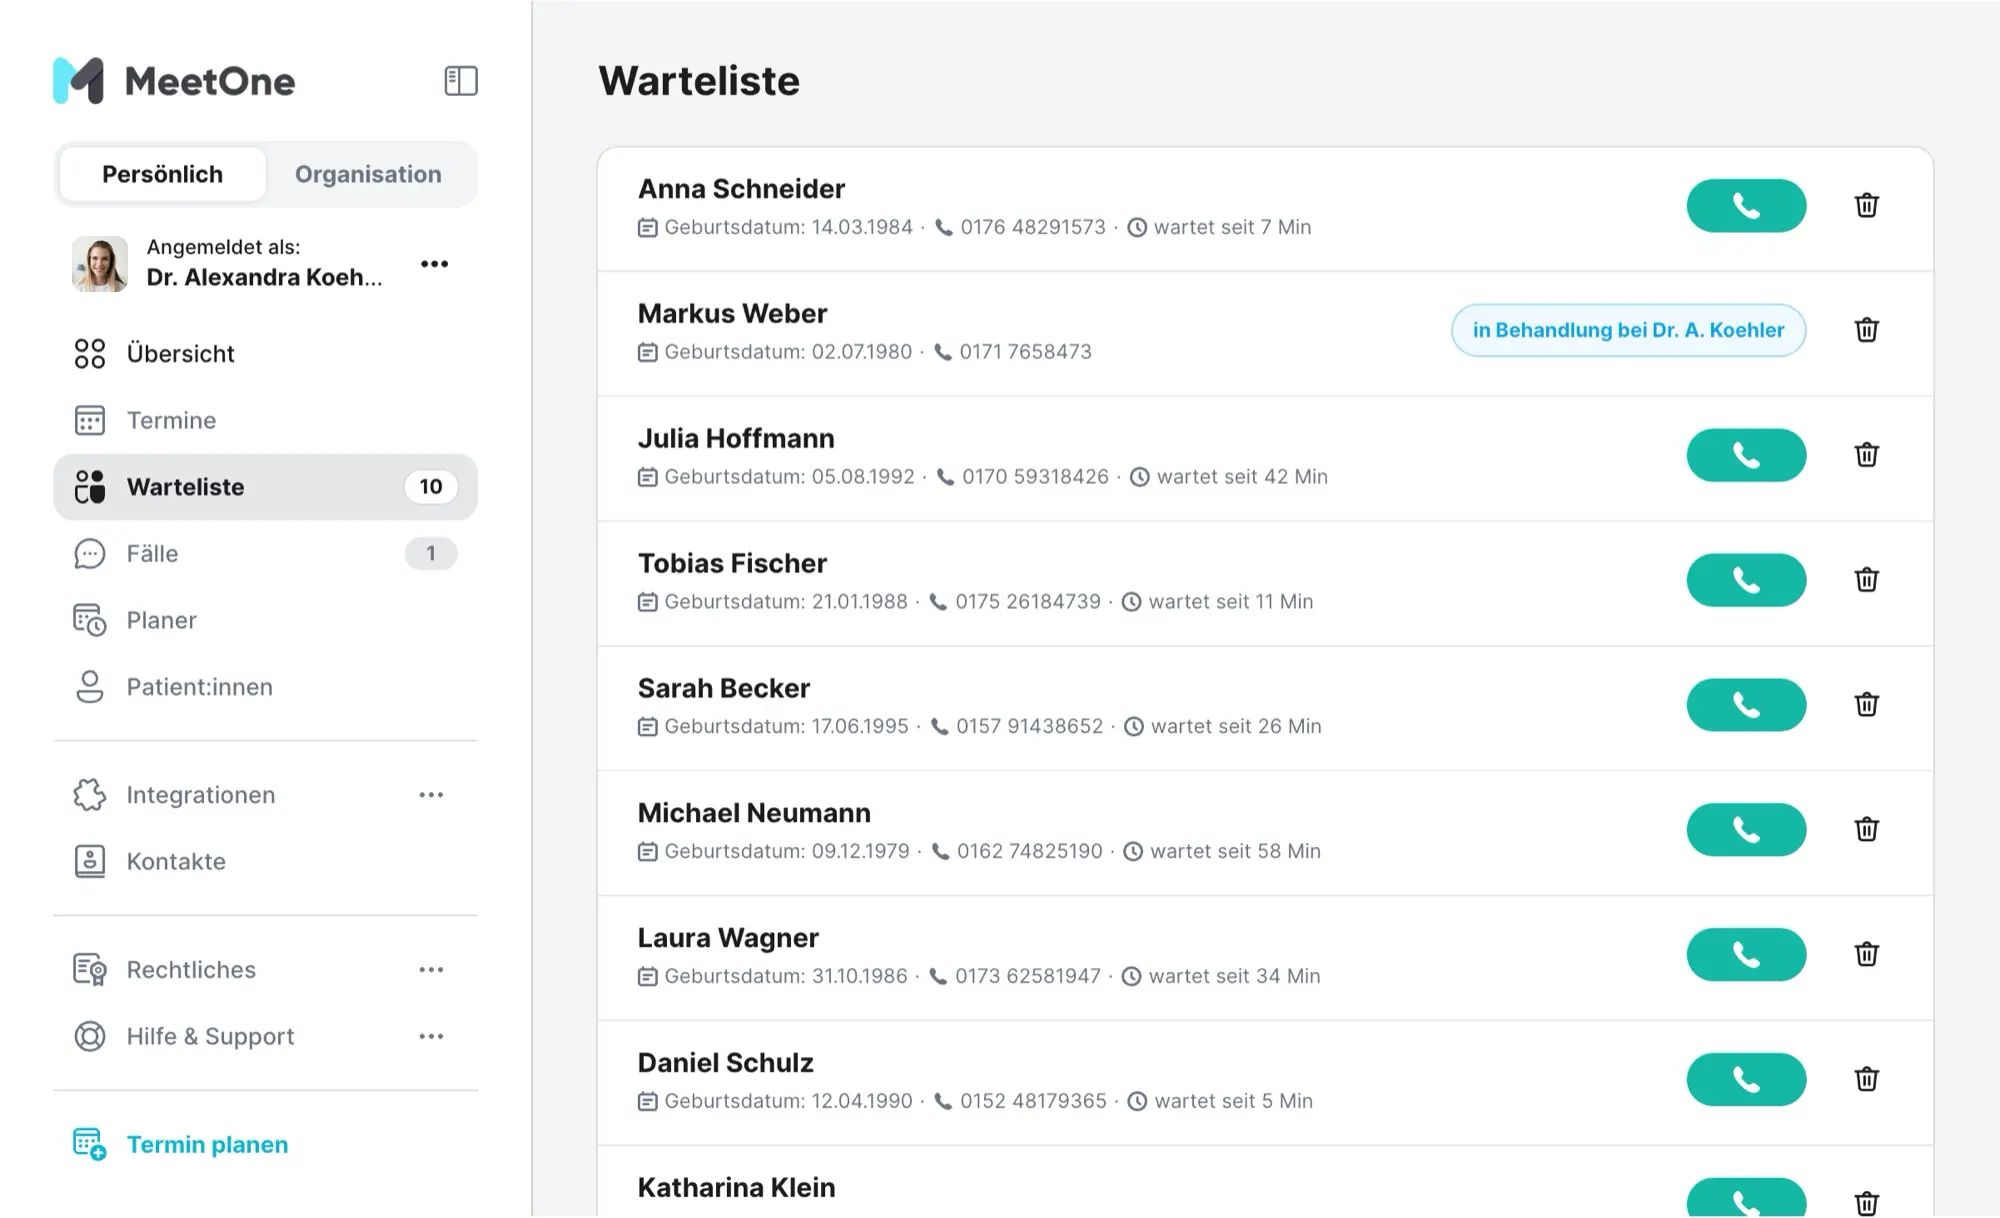
Task: Call Daniel Schulz with phone button
Action: pyautogui.click(x=1746, y=1080)
